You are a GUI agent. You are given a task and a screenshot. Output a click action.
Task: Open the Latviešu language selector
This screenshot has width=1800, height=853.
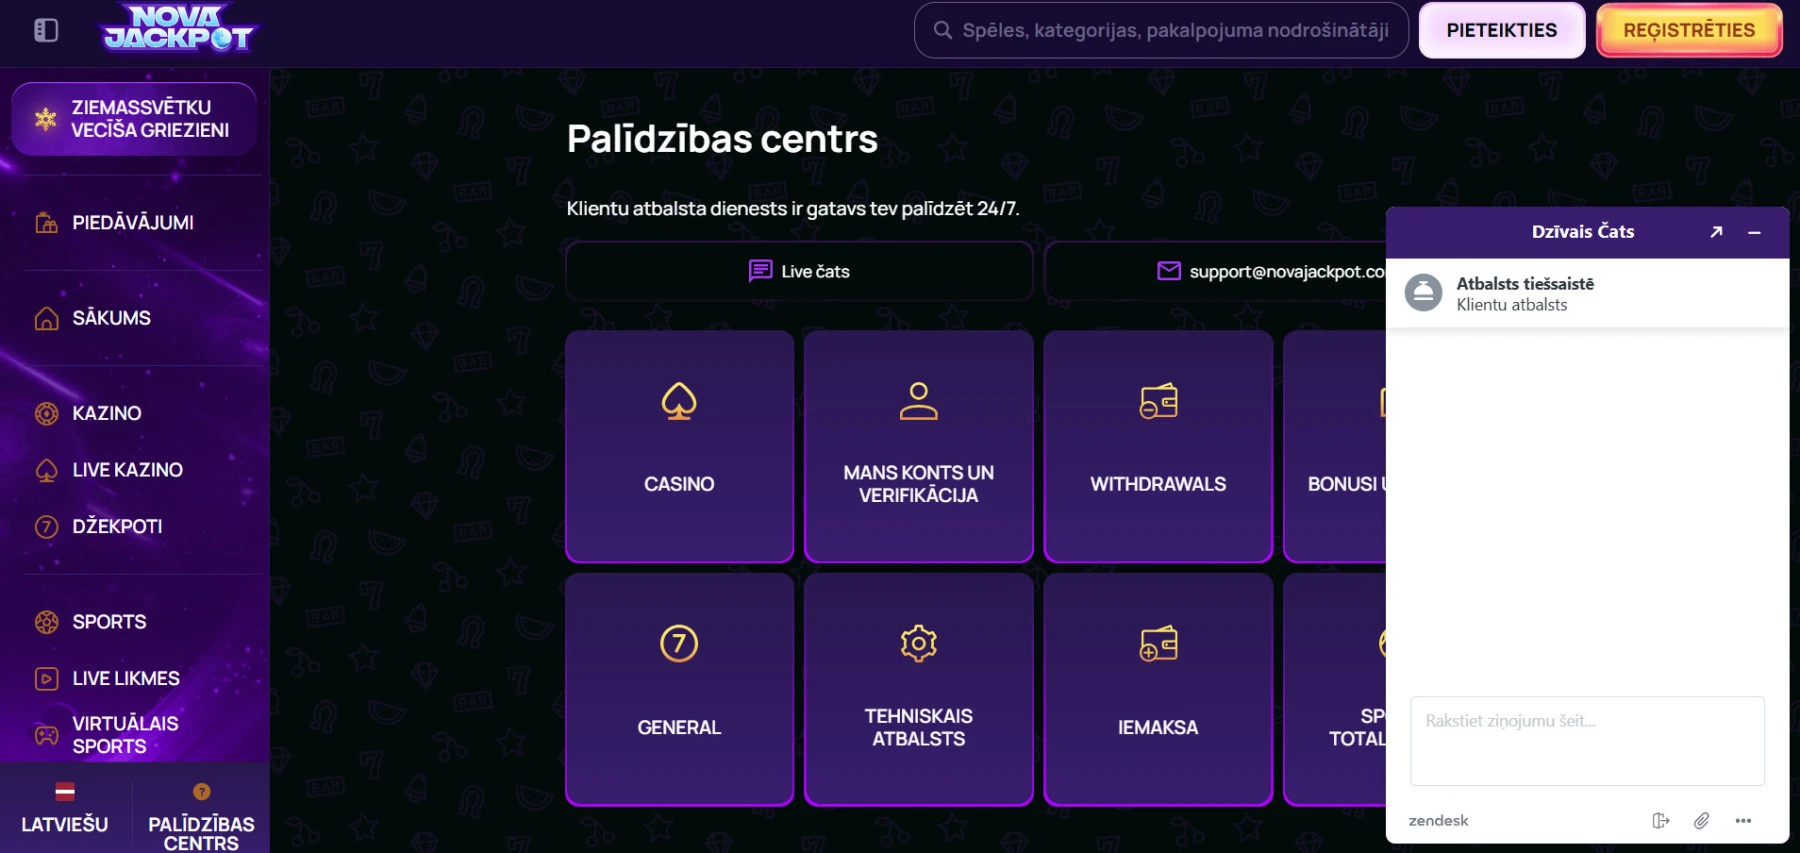click(x=66, y=810)
